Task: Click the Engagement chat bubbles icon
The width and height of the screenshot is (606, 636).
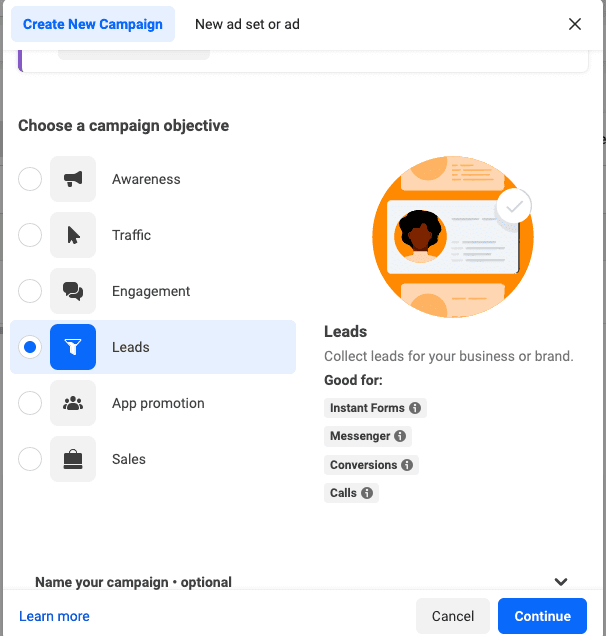Action: (x=73, y=292)
